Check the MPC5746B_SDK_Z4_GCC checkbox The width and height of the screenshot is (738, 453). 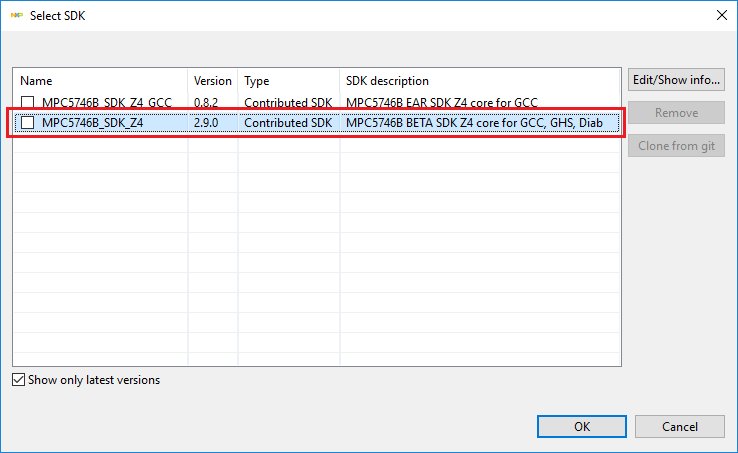coord(28,102)
